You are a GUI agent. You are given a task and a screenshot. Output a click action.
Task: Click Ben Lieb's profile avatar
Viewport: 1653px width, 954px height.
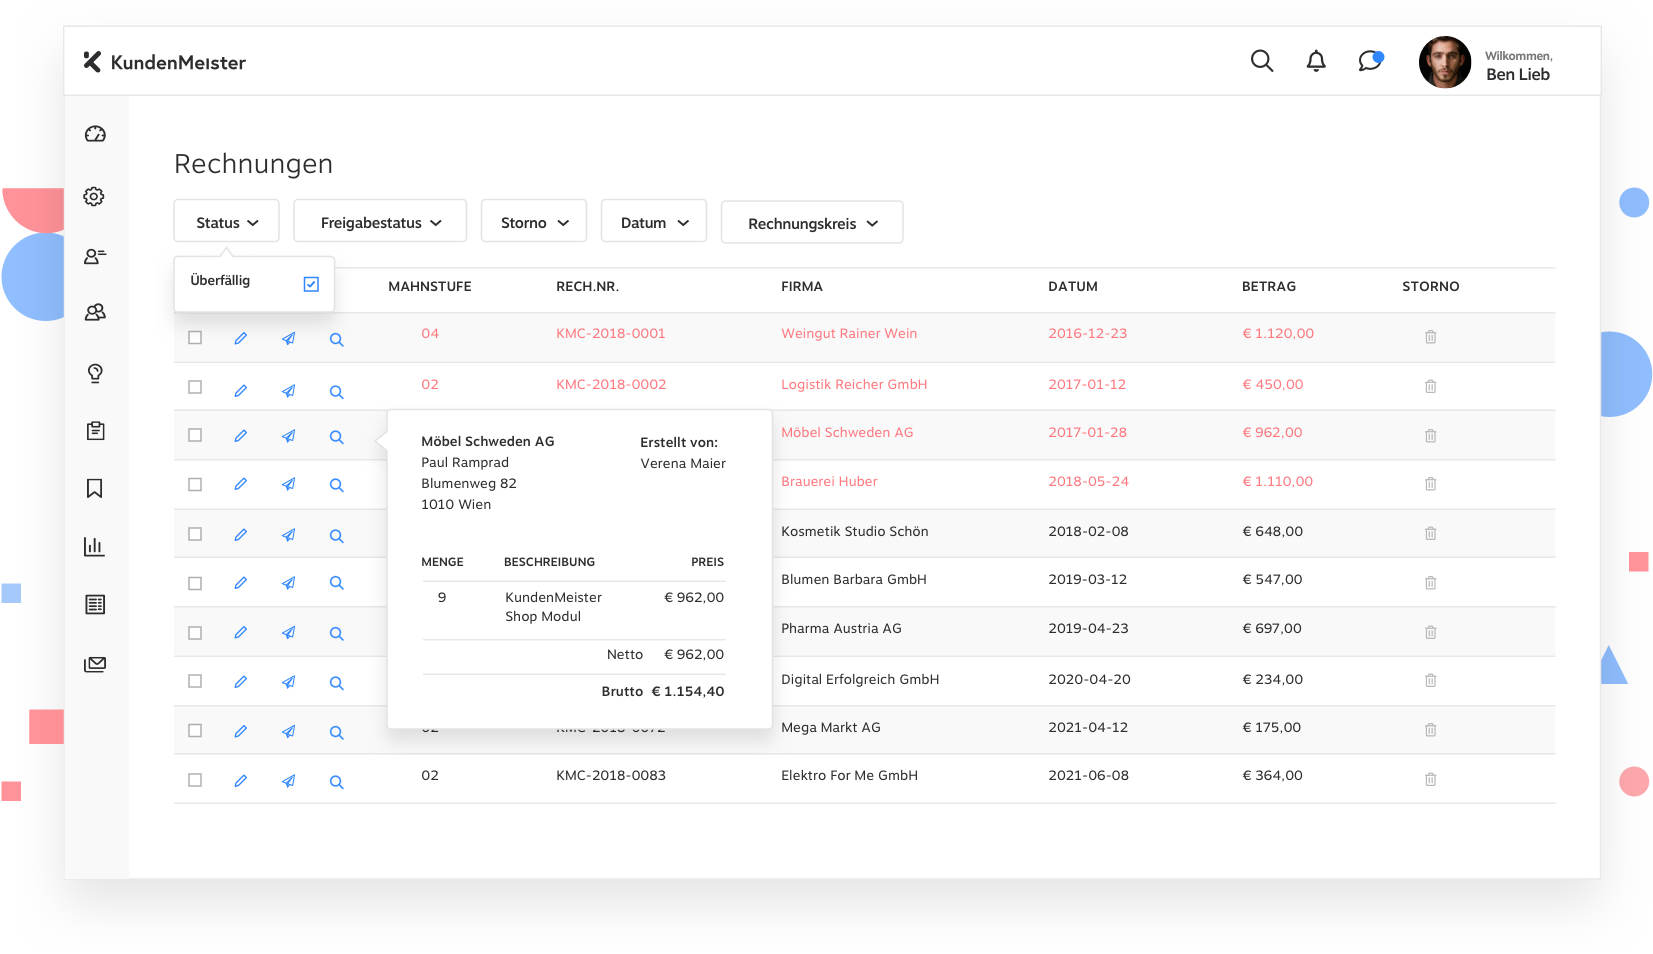click(1444, 62)
